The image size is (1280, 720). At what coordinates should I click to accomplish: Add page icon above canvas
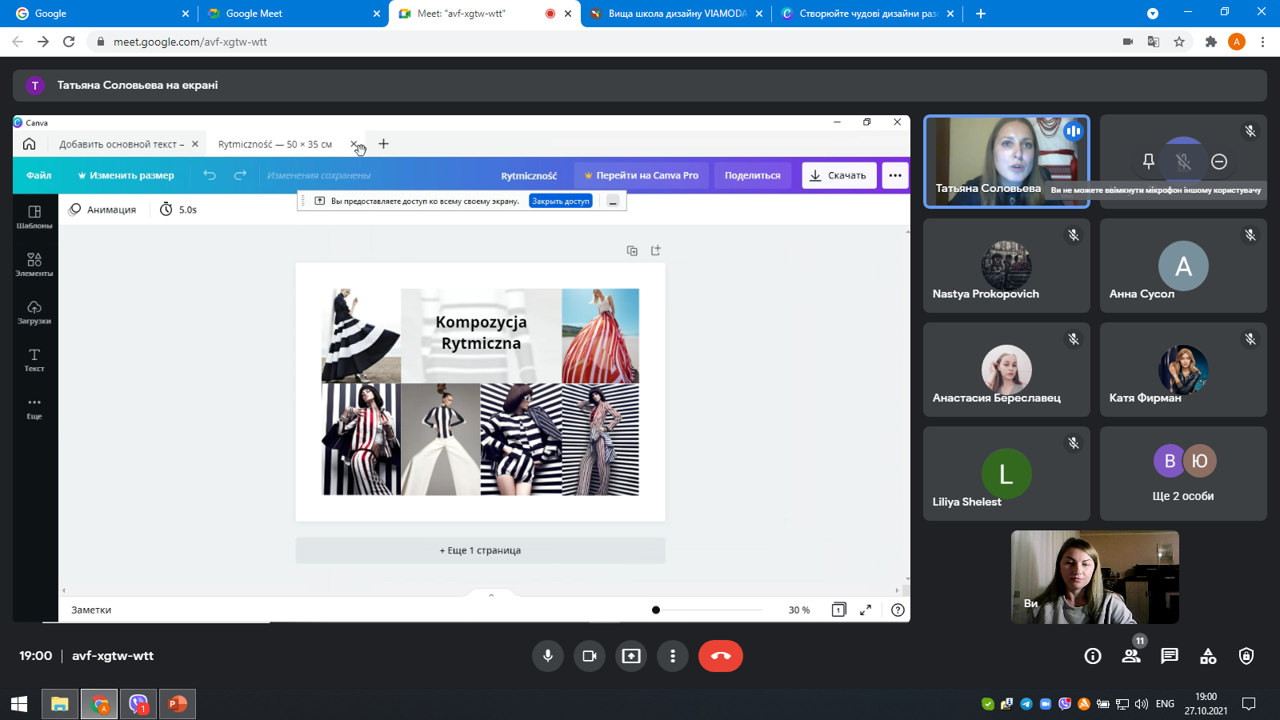(x=656, y=251)
